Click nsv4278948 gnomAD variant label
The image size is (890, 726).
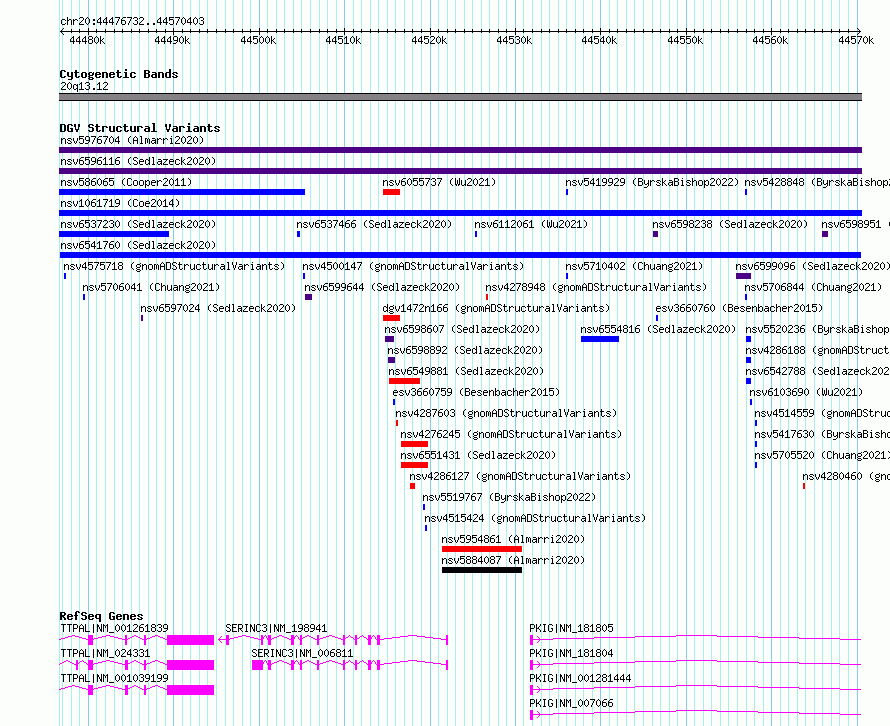click(597, 287)
